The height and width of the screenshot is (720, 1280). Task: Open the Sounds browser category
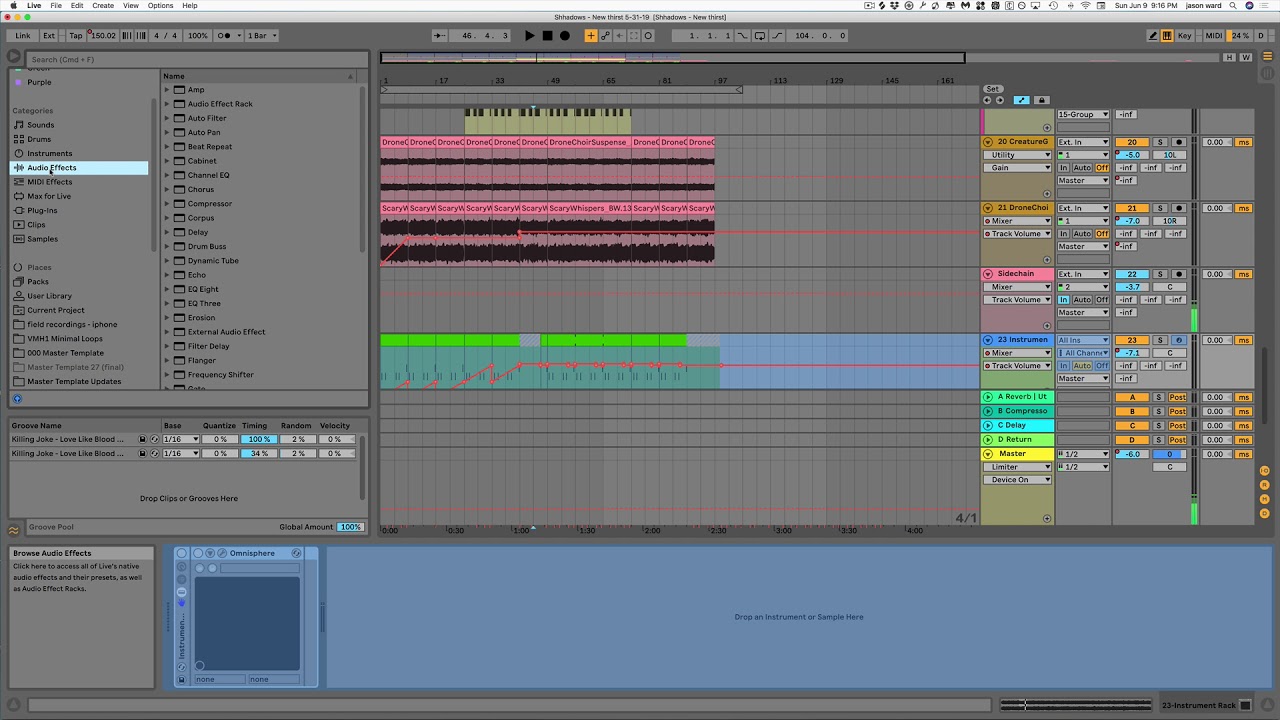click(x=41, y=125)
